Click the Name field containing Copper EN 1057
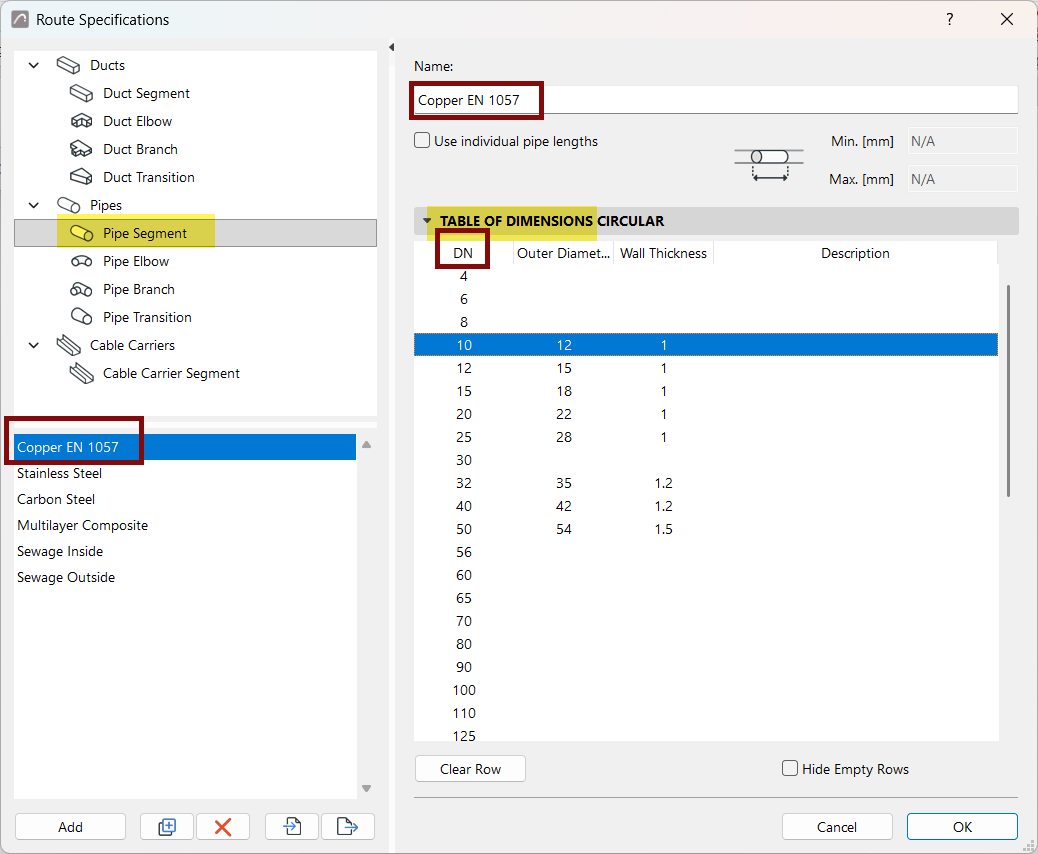 click(715, 100)
